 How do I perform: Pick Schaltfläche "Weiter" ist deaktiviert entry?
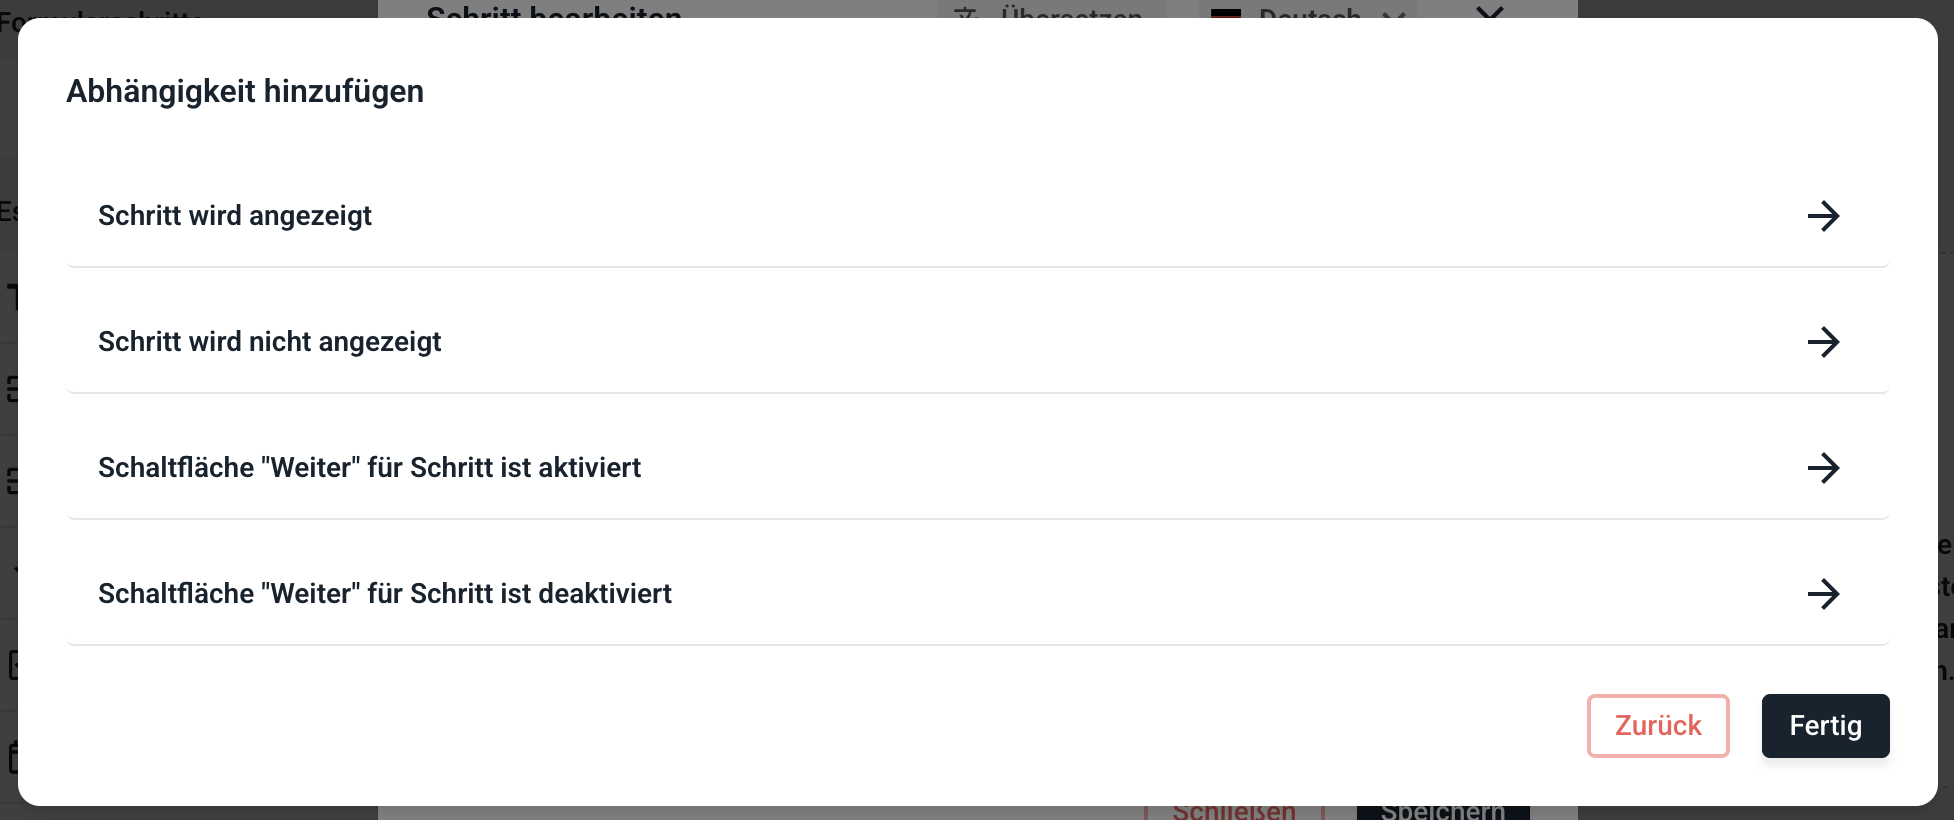click(x=977, y=594)
